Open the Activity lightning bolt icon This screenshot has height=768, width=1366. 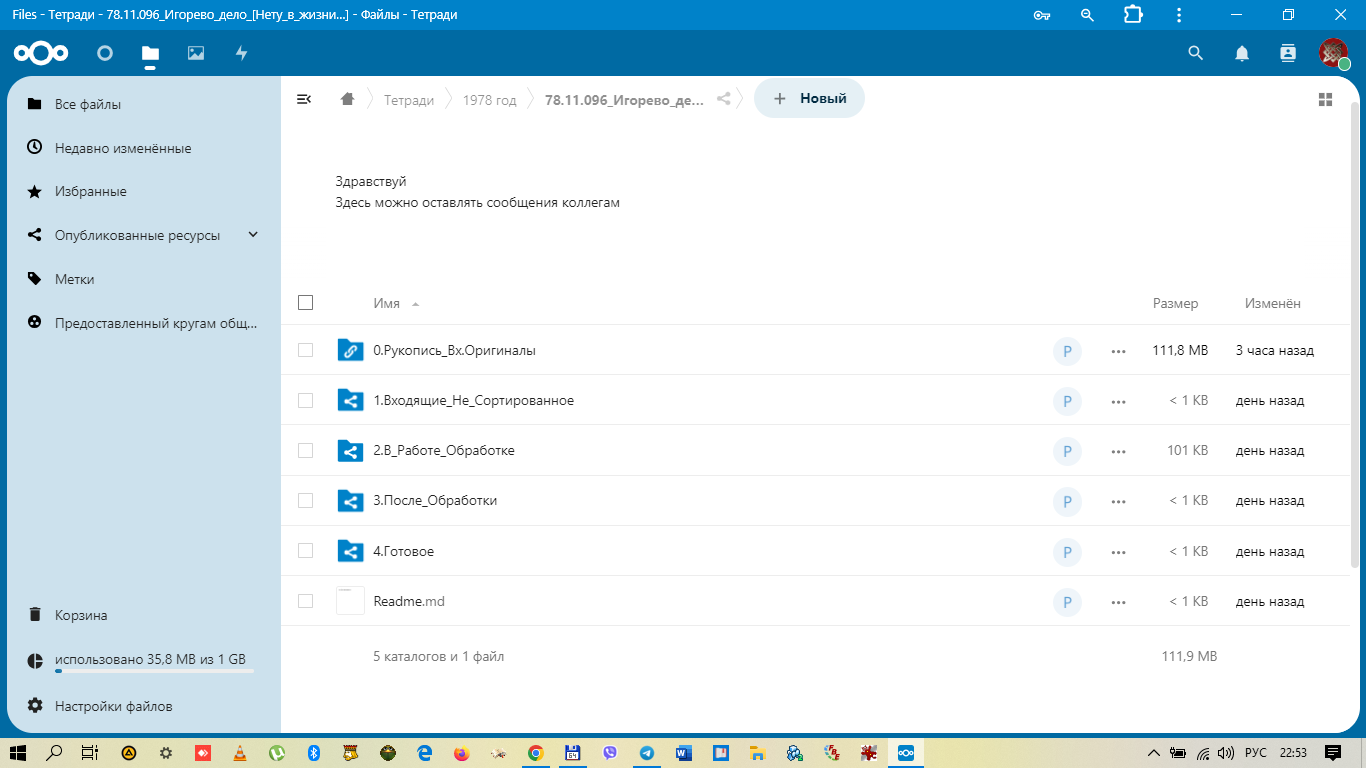coord(241,53)
